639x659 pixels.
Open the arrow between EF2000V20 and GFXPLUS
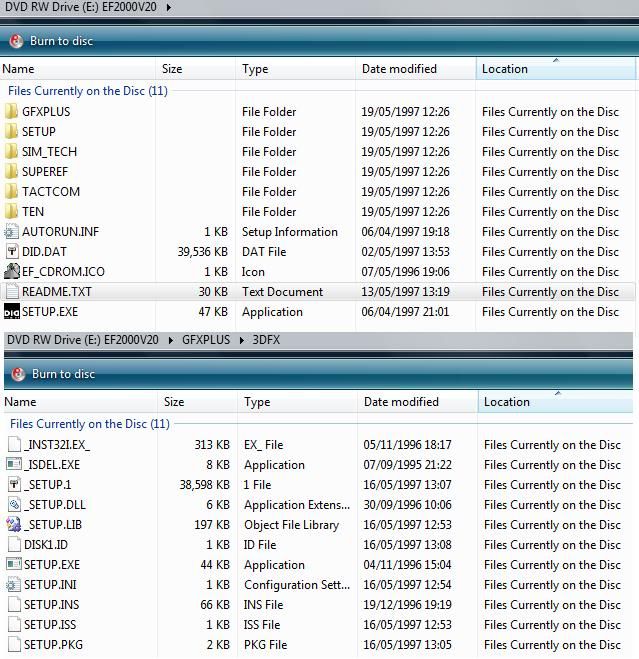coord(170,340)
